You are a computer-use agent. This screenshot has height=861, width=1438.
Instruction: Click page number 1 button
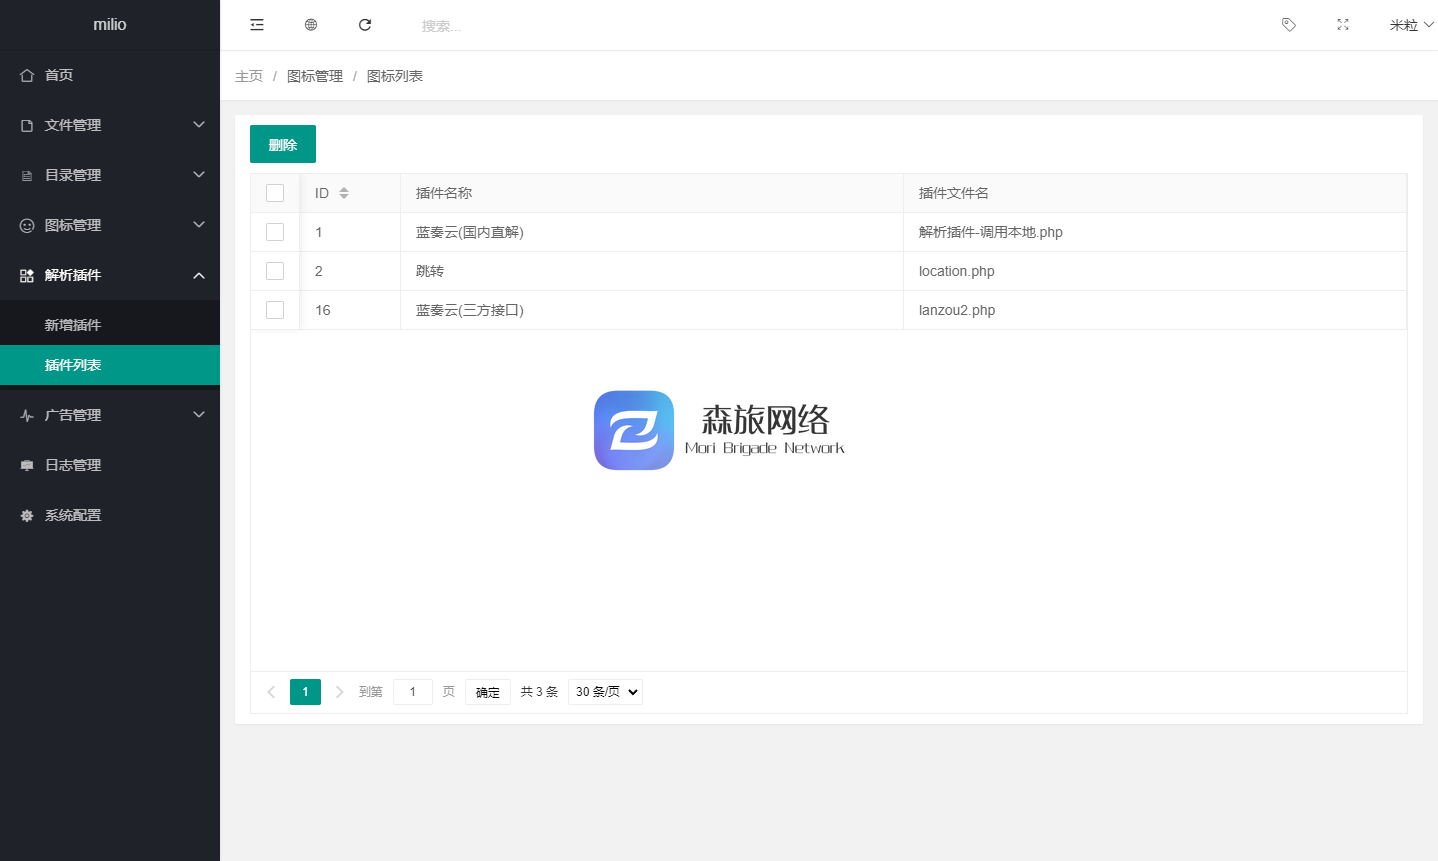305,692
